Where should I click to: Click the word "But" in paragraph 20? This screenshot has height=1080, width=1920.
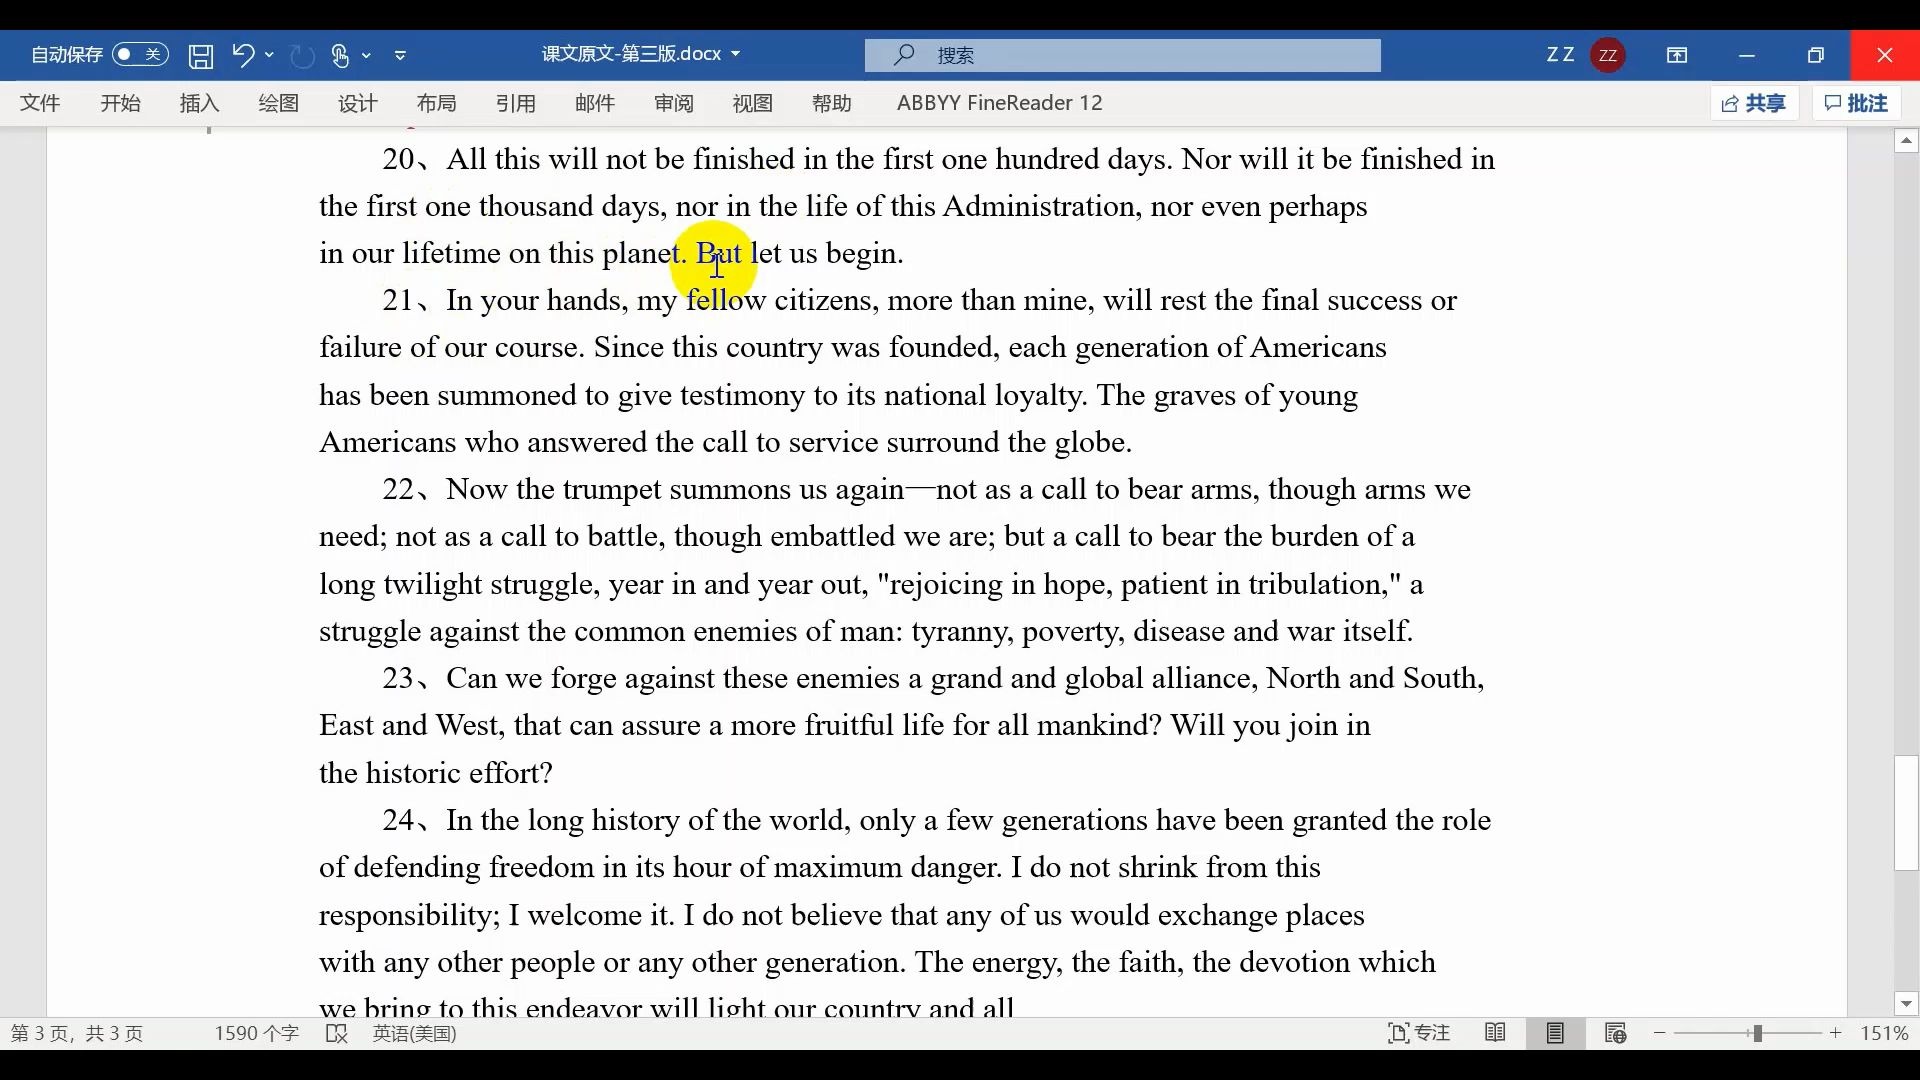[x=719, y=254]
